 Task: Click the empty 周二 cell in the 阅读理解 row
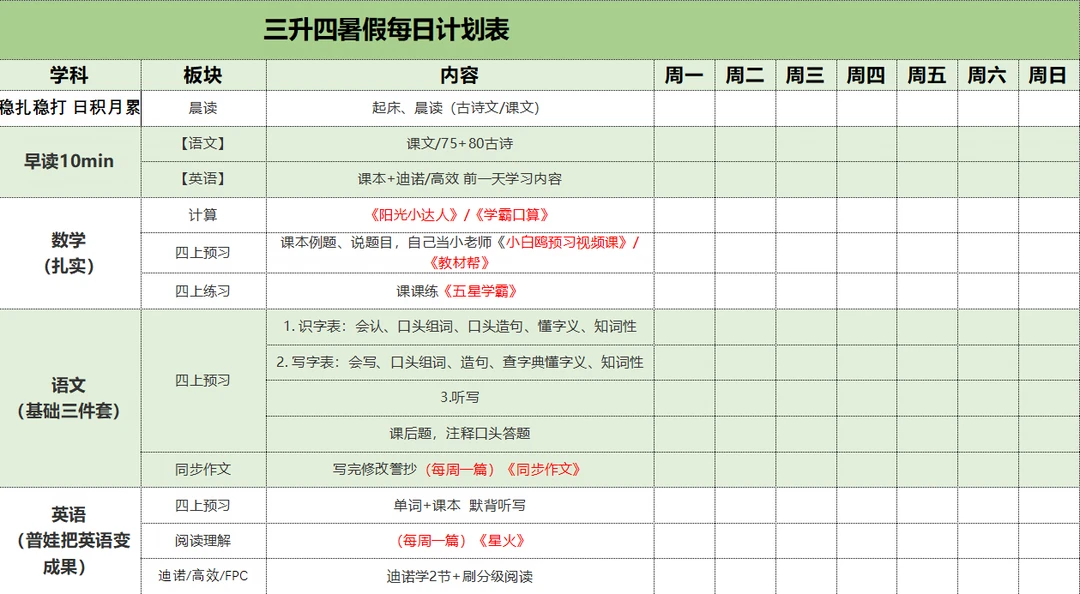[745, 541]
